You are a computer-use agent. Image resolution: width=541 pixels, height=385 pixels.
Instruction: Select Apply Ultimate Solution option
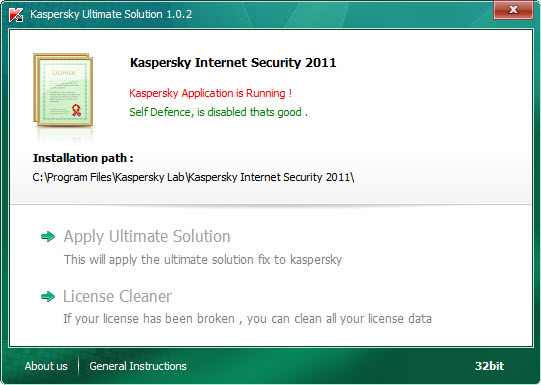[147, 237]
